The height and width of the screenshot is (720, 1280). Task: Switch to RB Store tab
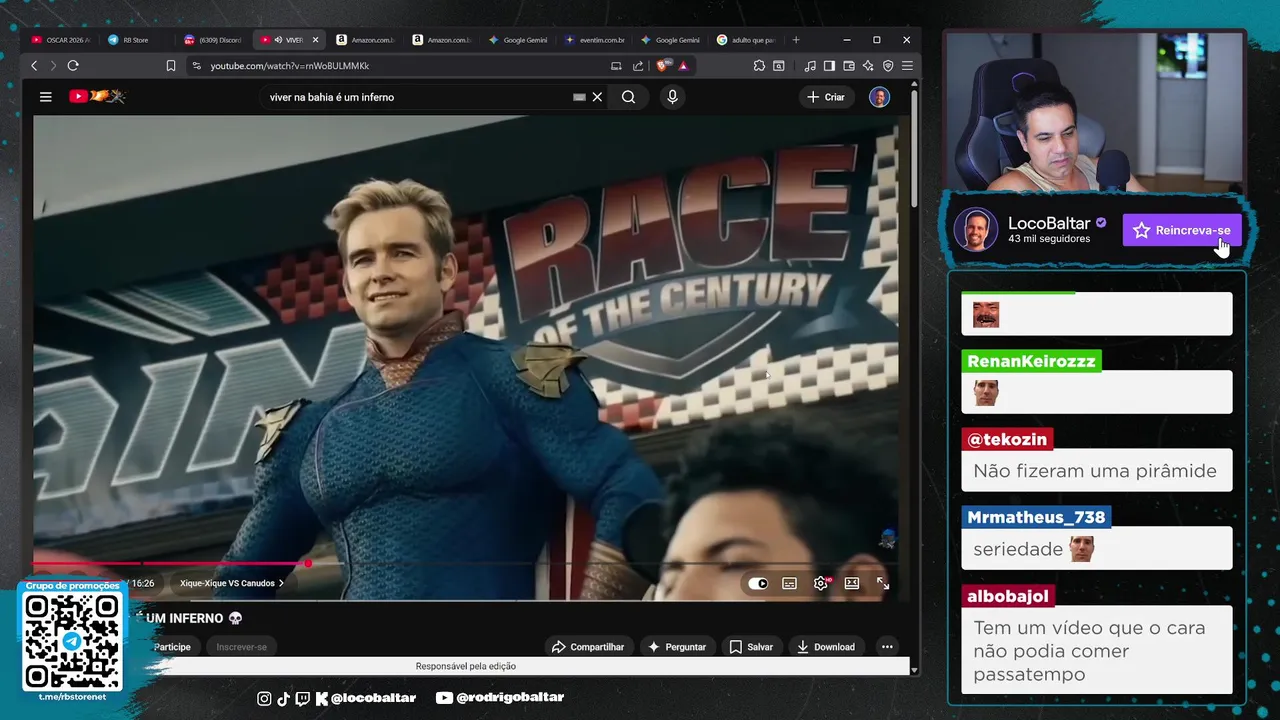point(136,40)
